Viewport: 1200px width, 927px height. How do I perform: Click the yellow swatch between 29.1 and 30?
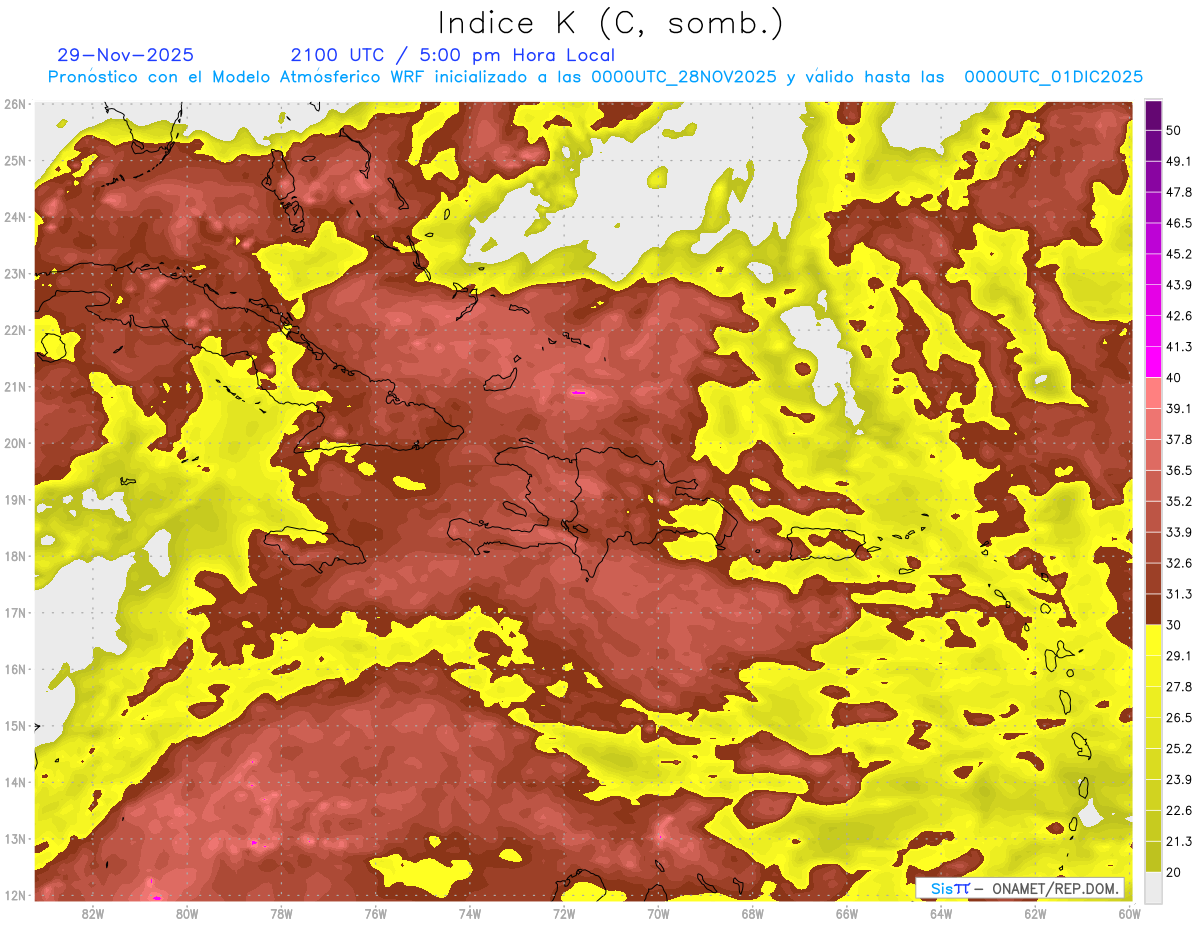point(1154,640)
